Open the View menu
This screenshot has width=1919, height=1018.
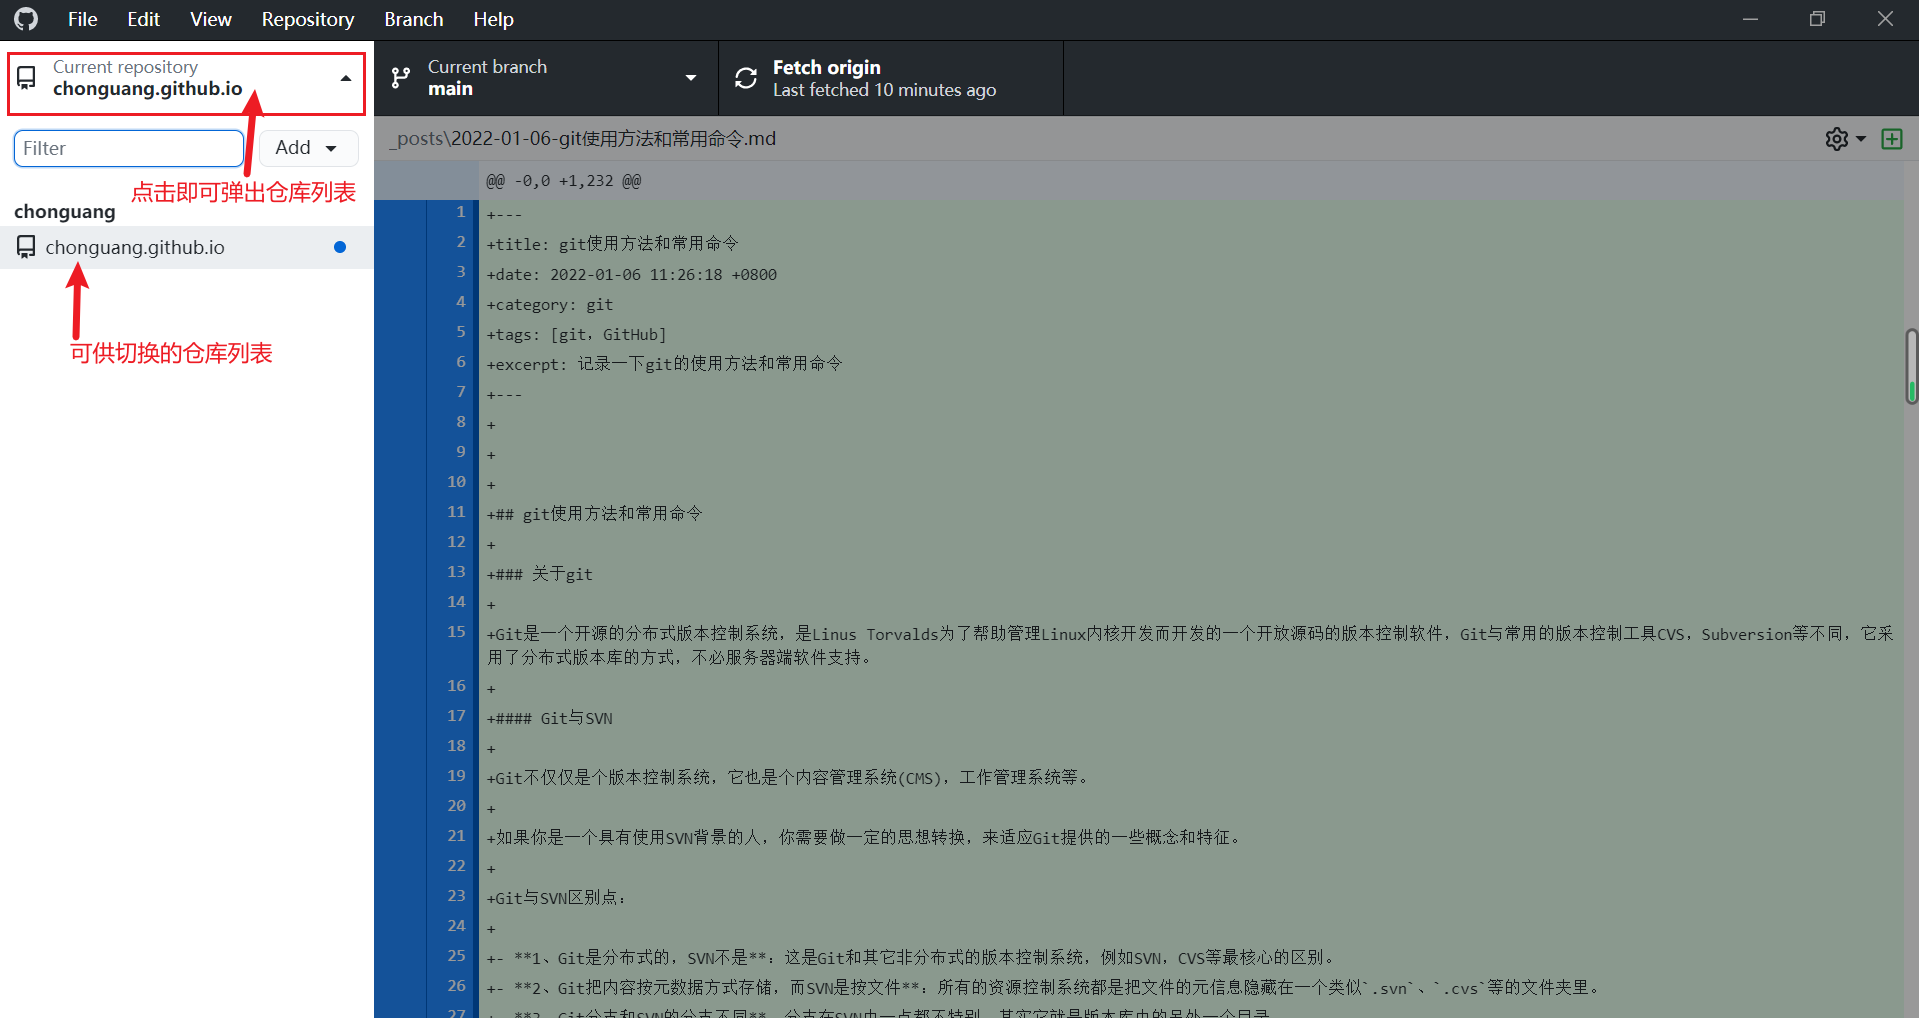click(210, 19)
